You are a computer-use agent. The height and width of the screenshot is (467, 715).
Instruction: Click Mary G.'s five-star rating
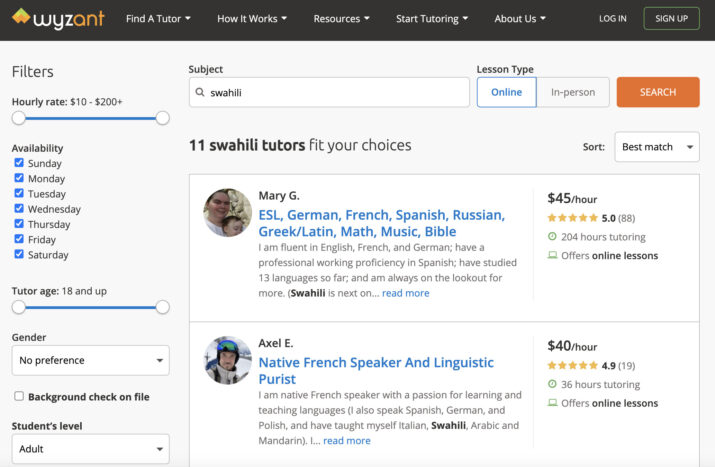point(572,218)
